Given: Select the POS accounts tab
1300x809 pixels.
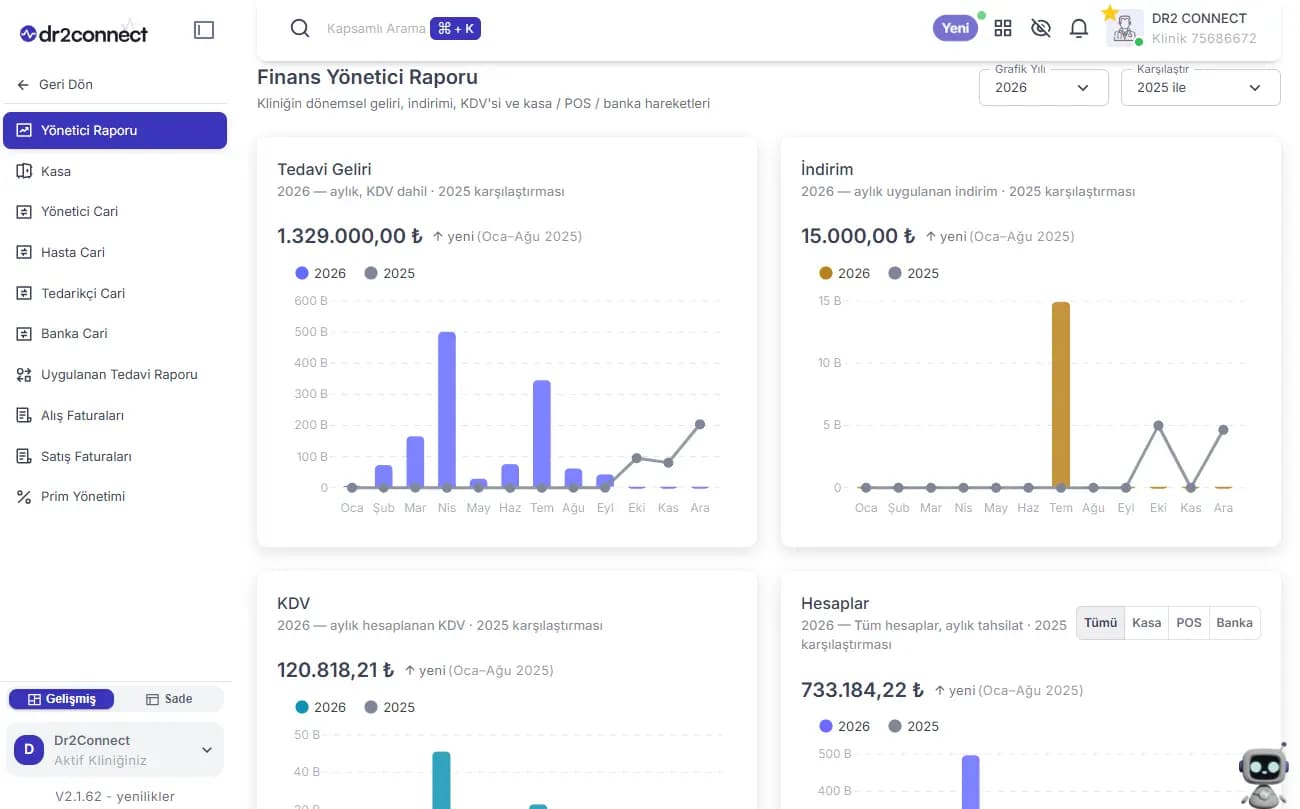Looking at the screenshot, I should 1189,623.
